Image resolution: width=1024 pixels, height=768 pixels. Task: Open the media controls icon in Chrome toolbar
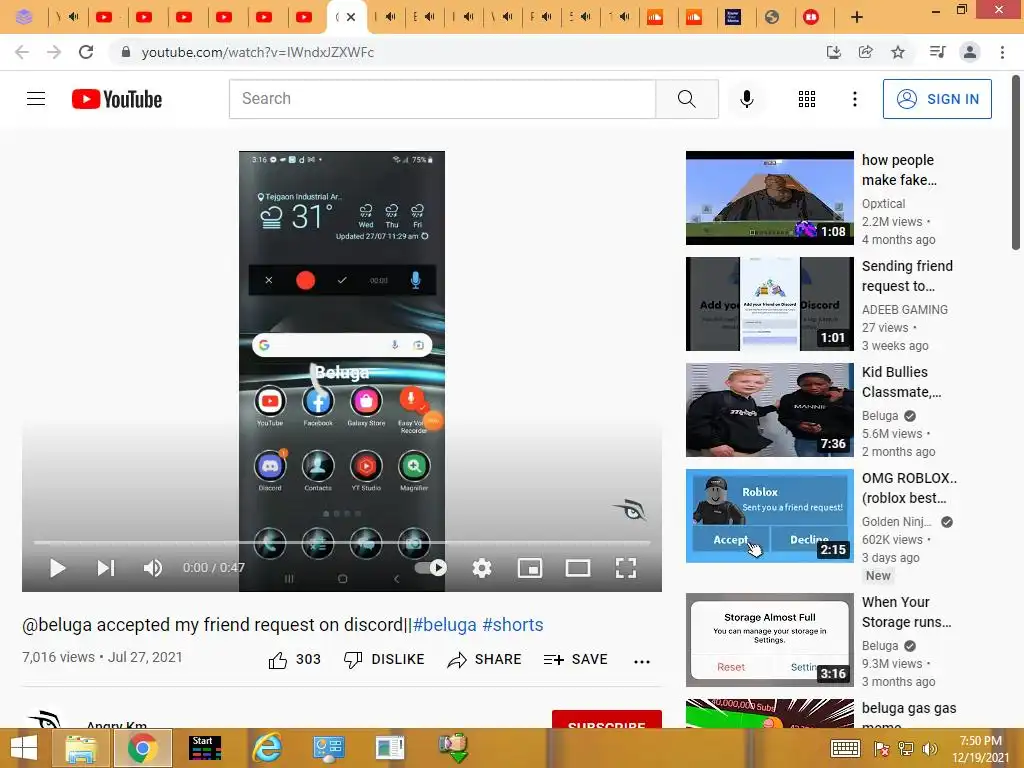point(937,52)
